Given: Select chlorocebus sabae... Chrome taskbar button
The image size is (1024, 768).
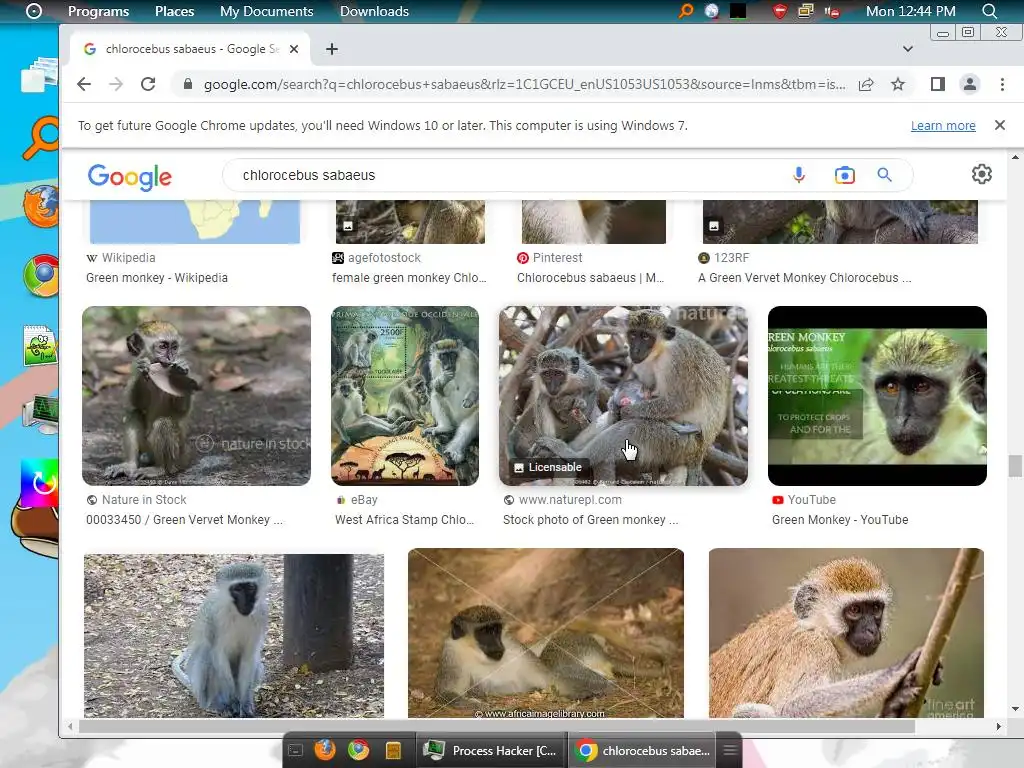Looking at the screenshot, I should [643, 751].
